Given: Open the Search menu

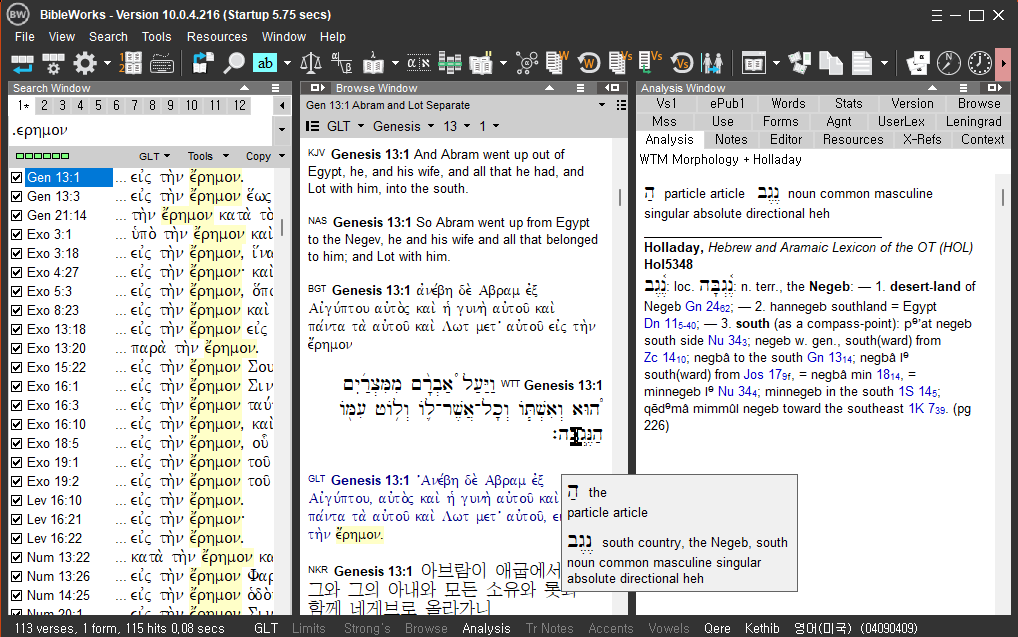Looking at the screenshot, I should [x=108, y=37].
